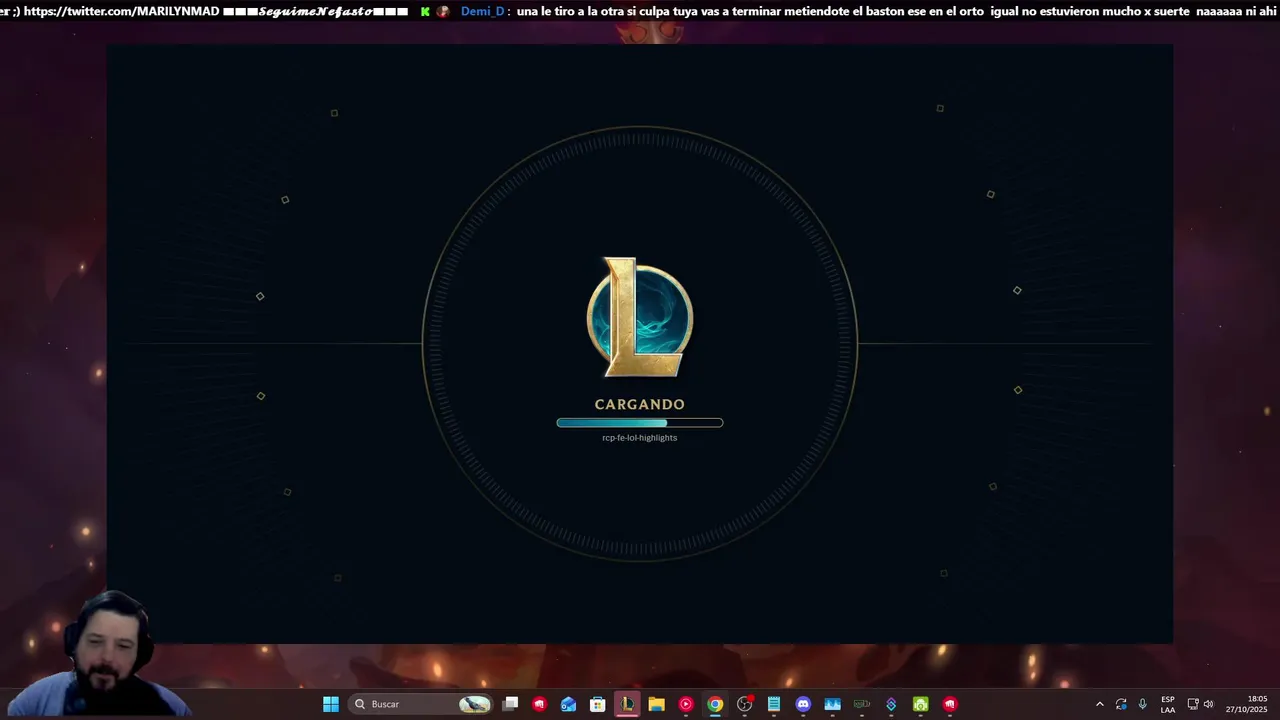Open the blue graph monitor taskbar icon

(x=832, y=704)
